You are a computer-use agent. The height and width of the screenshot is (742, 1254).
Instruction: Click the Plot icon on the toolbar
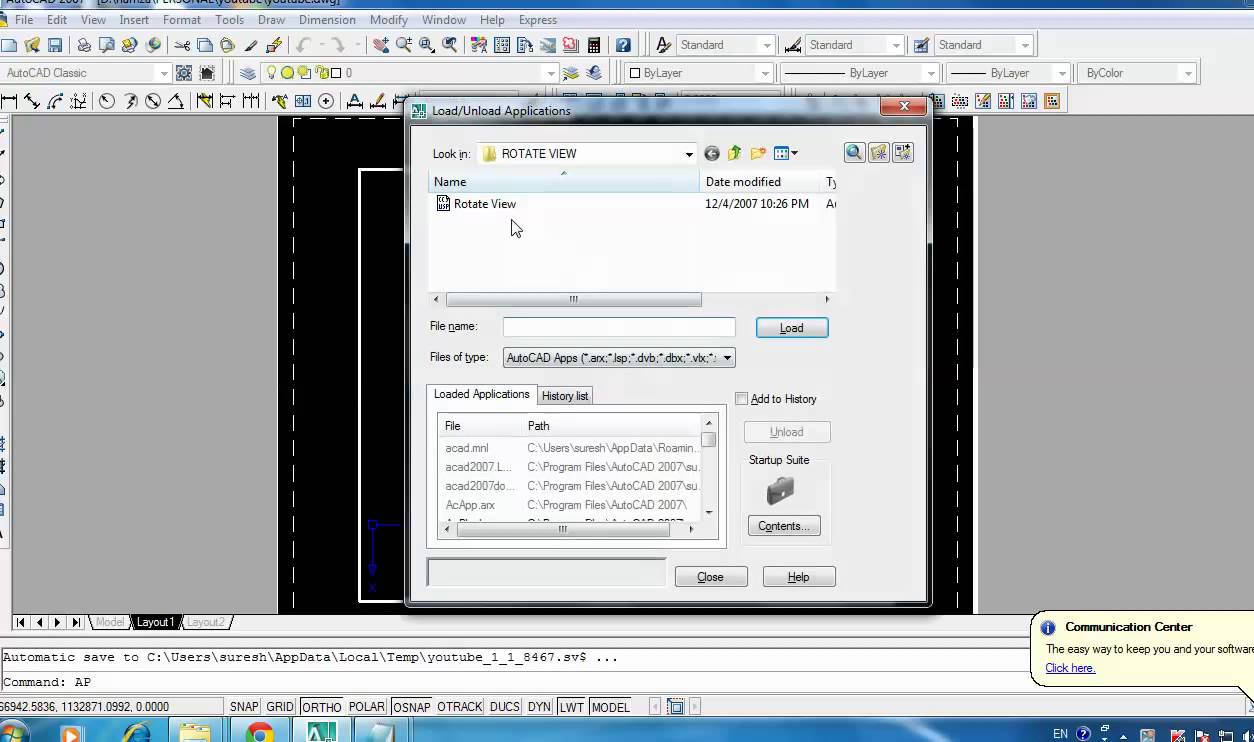tap(84, 44)
